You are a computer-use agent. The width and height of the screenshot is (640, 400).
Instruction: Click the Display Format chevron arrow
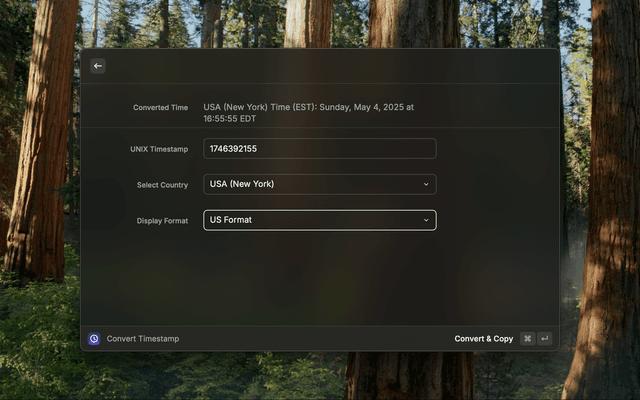(x=426, y=220)
